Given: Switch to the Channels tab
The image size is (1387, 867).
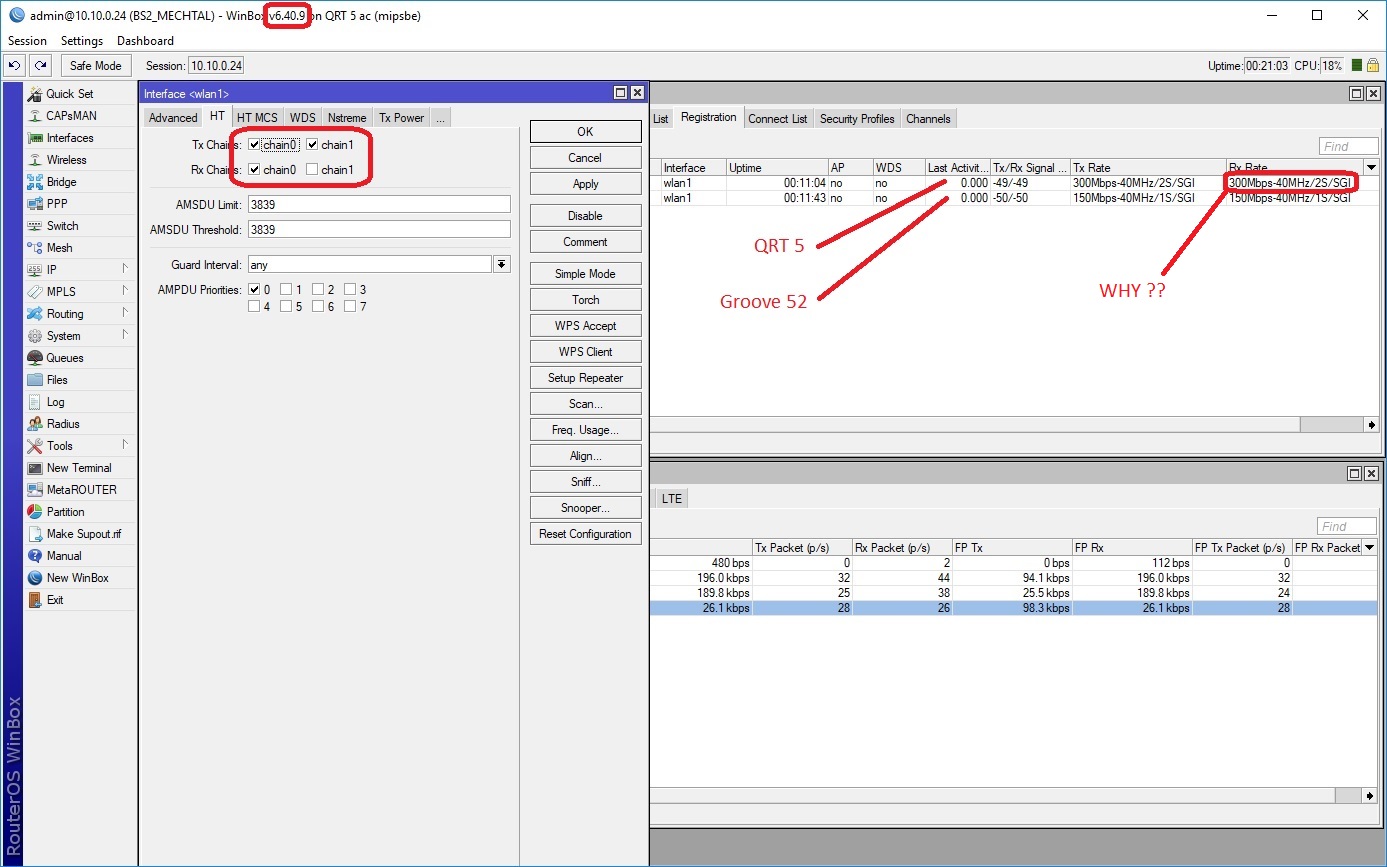Looking at the screenshot, I should [928, 119].
